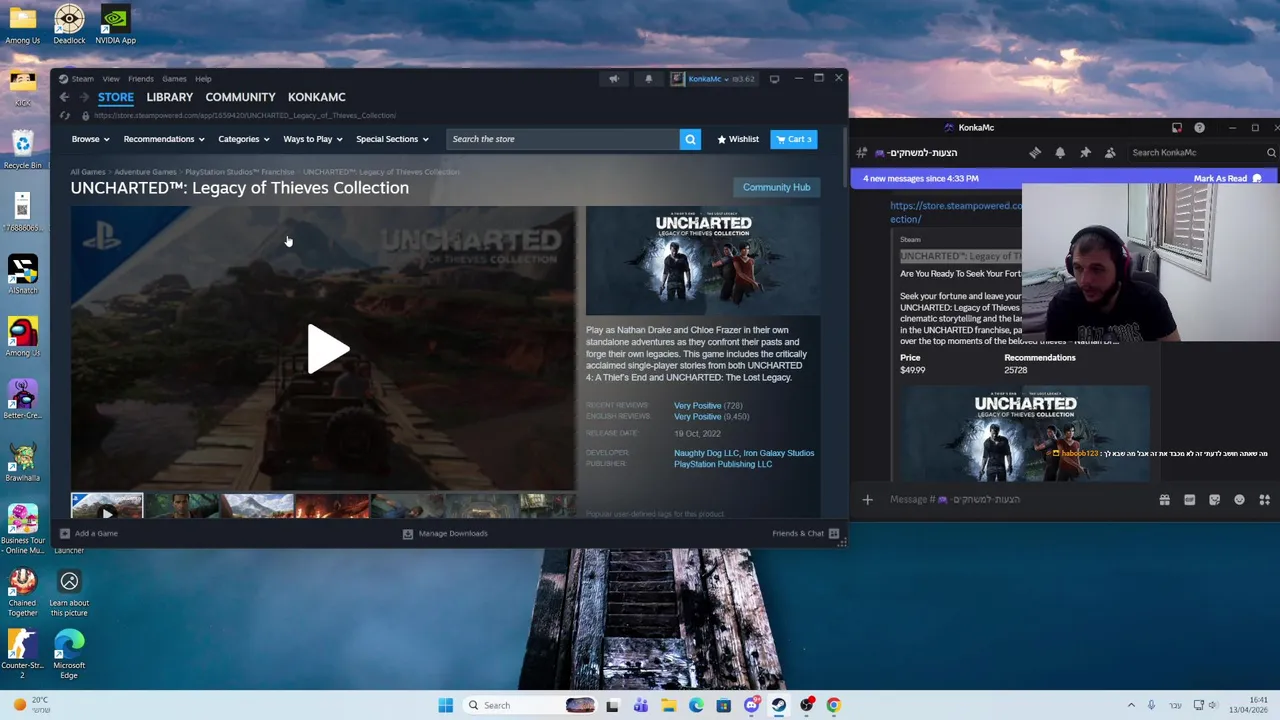Viewport: 1280px width, 720px height.
Task: Toggle the Discord member list
Action: 1110,153
